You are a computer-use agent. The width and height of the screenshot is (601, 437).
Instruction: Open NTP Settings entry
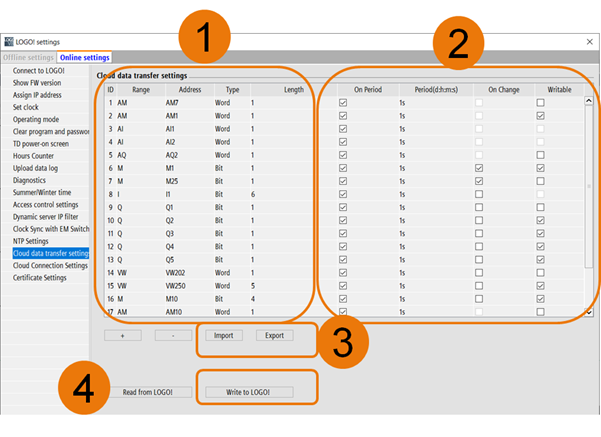[x=31, y=241]
